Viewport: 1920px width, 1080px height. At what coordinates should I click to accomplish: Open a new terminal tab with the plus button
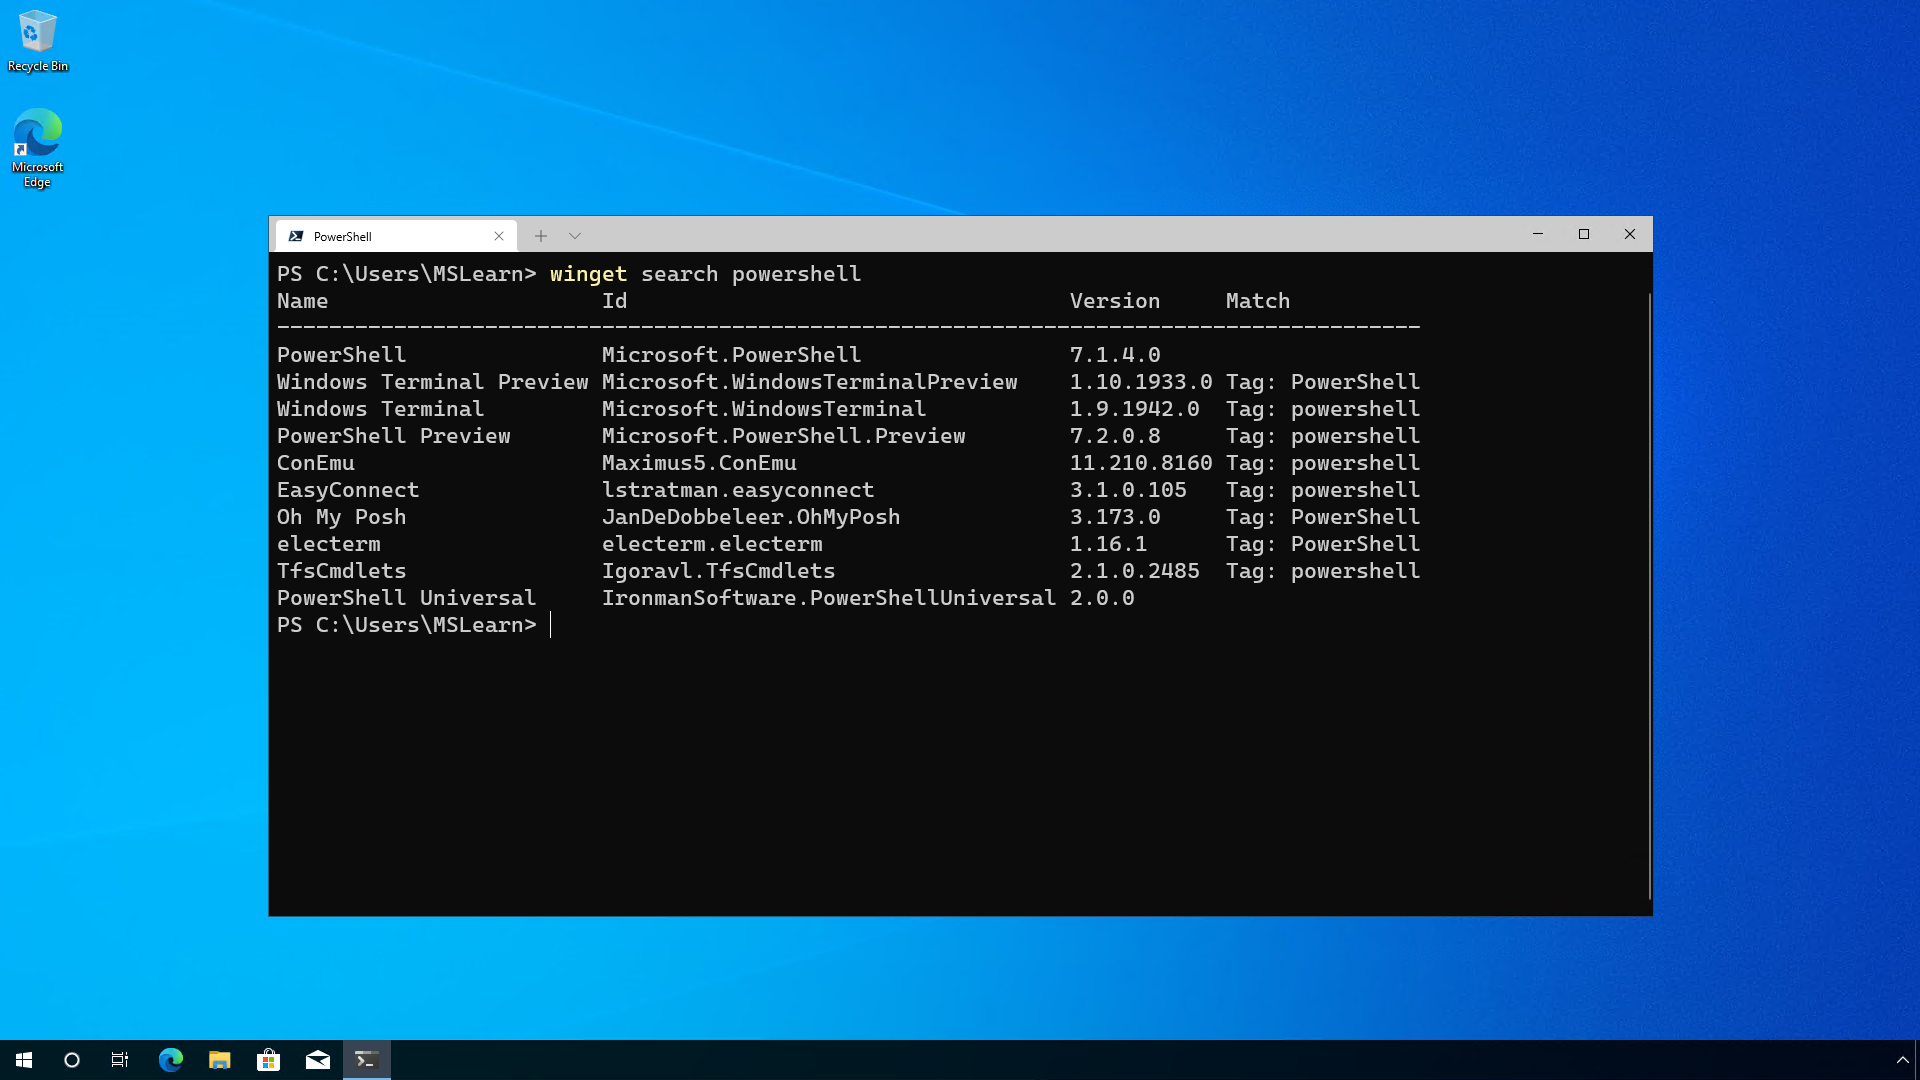click(x=541, y=236)
